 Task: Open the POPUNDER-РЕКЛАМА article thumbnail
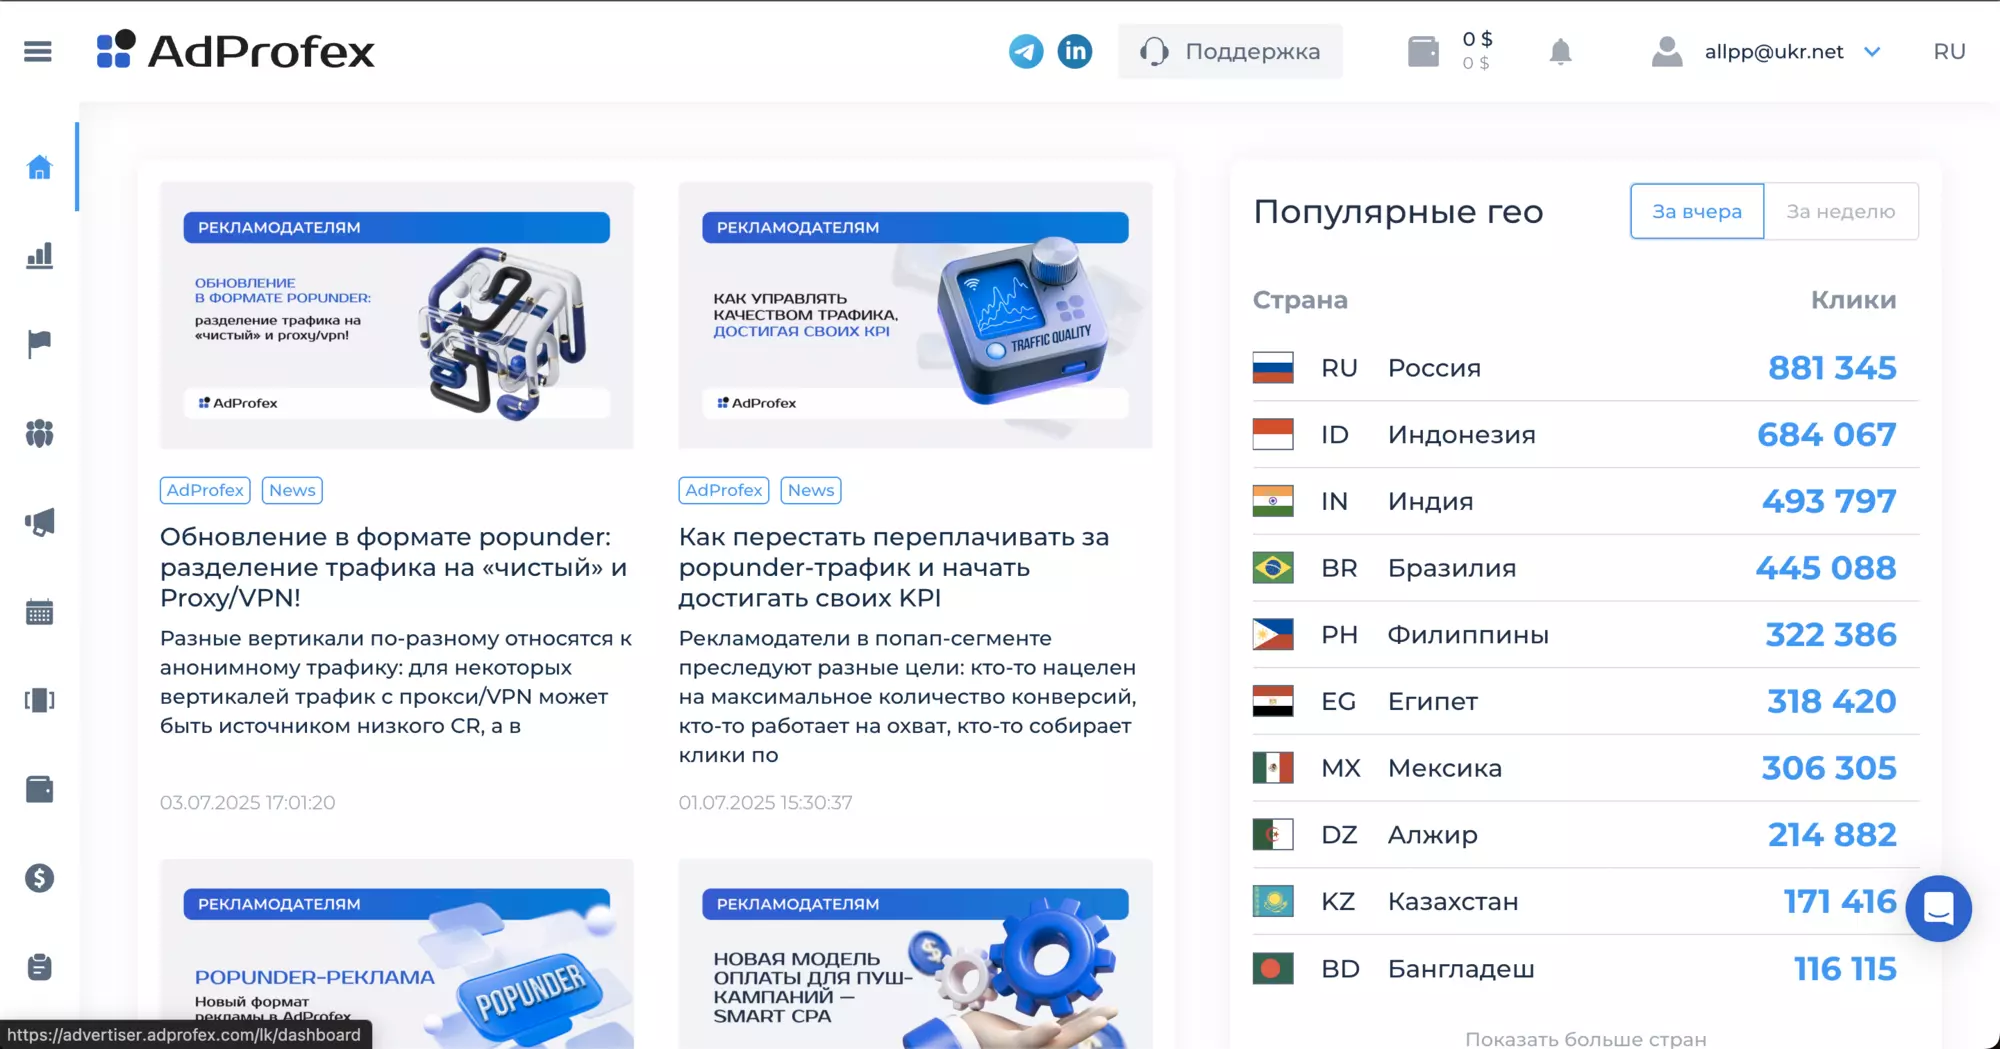(397, 954)
